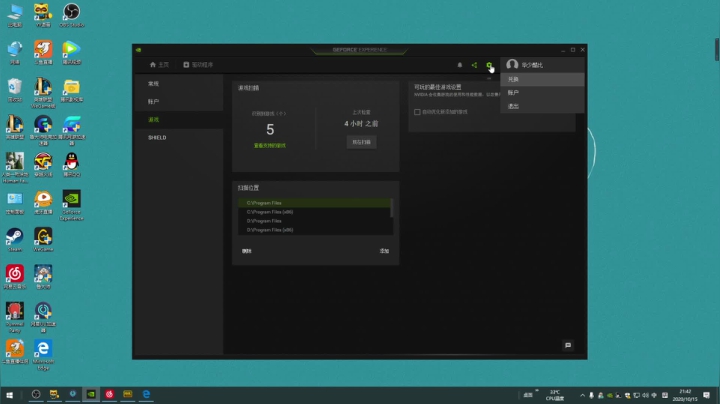Image resolution: width=720 pixels, height=404 pixels.
Task: Open GeForce Experience desktop shortcut
Action: pyautogui.click(x=72, y=205)
